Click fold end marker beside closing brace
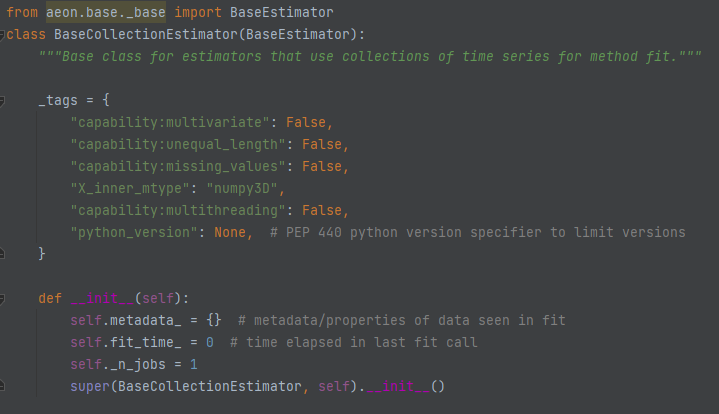The width and height of the screenshot is (719, 414). (x=3, y=254)
